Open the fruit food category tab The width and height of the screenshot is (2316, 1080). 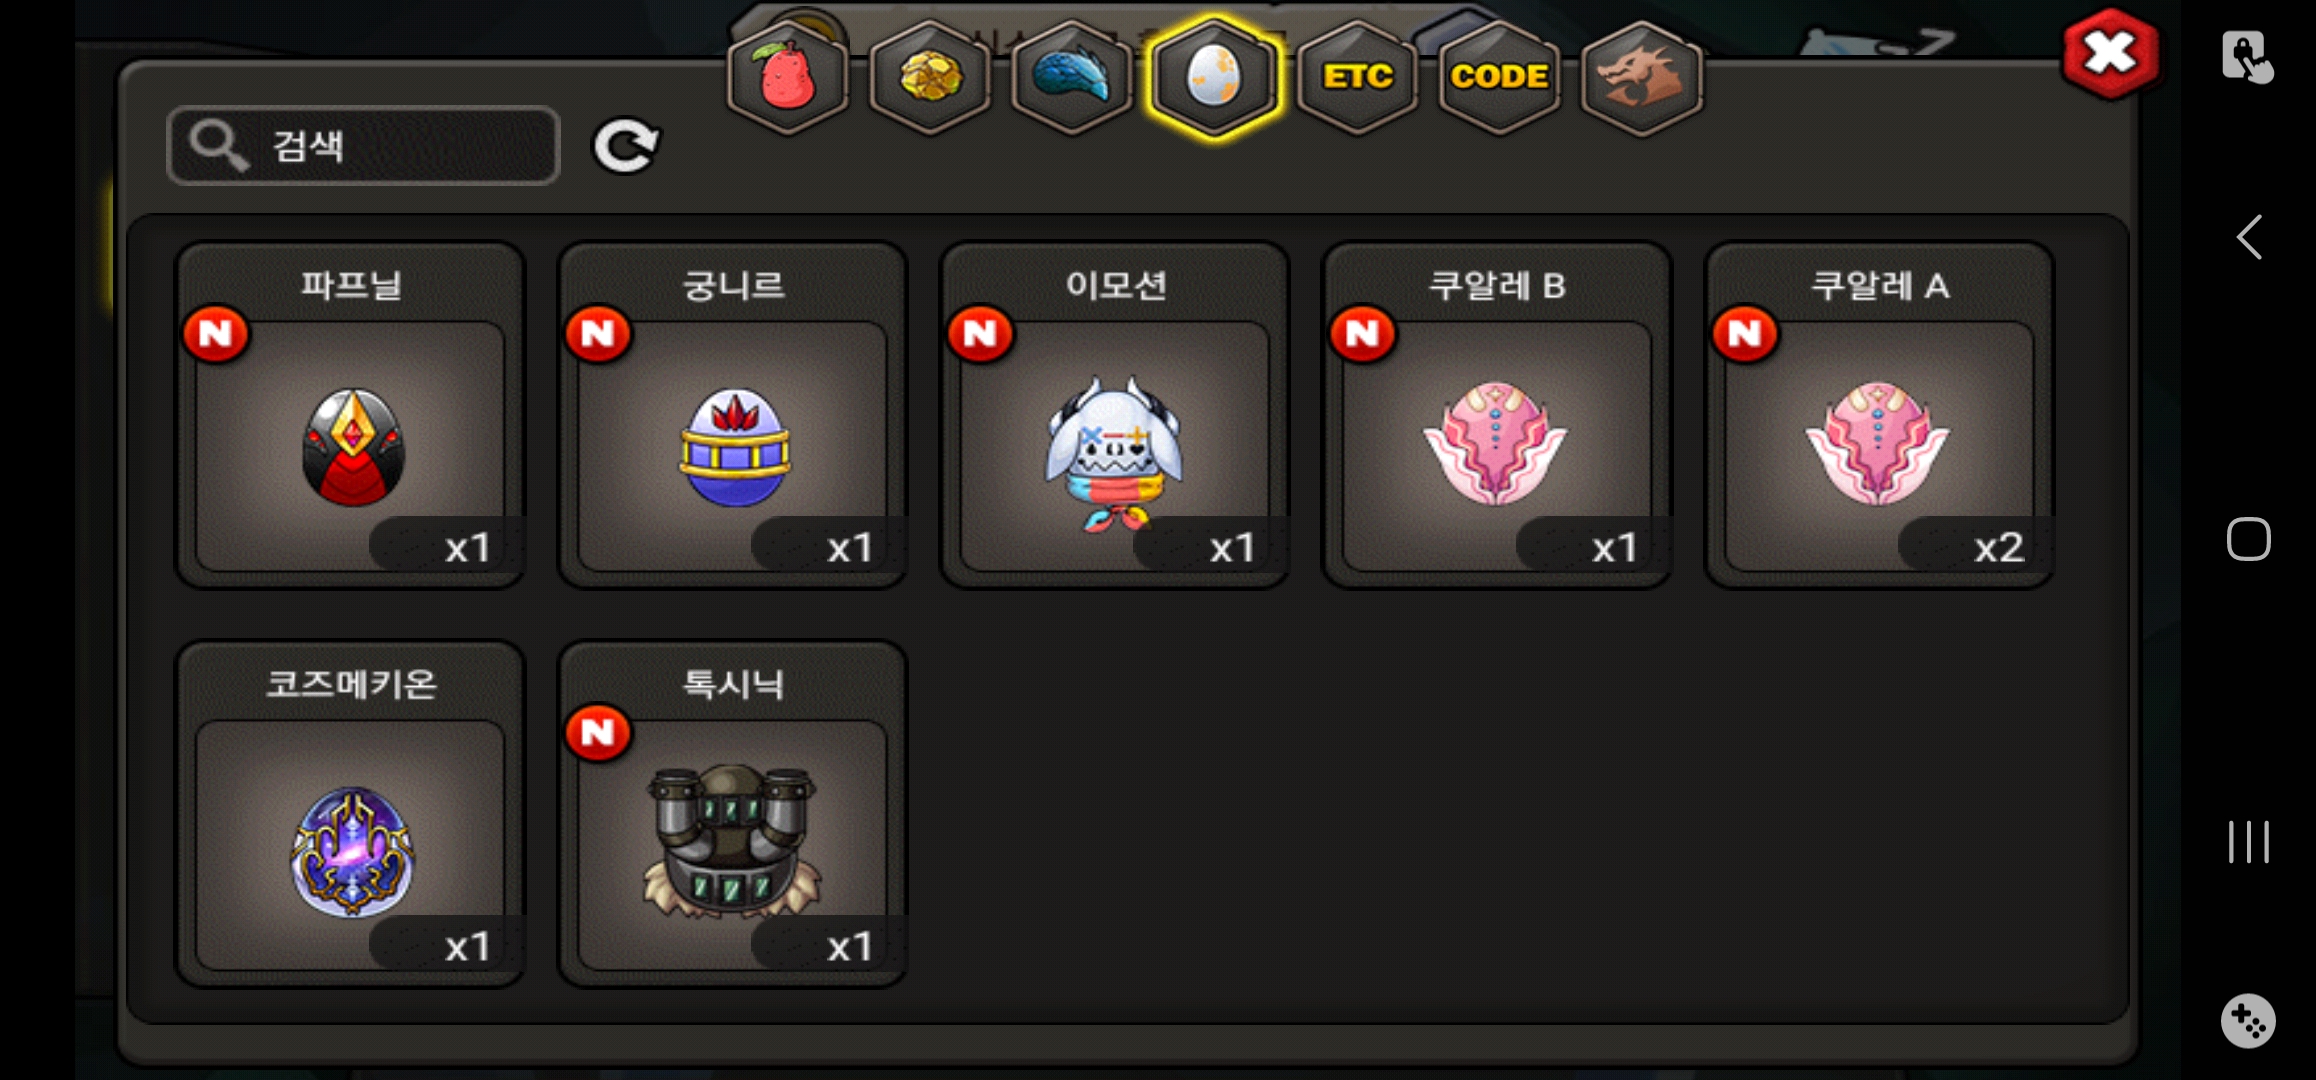[788, 77]
